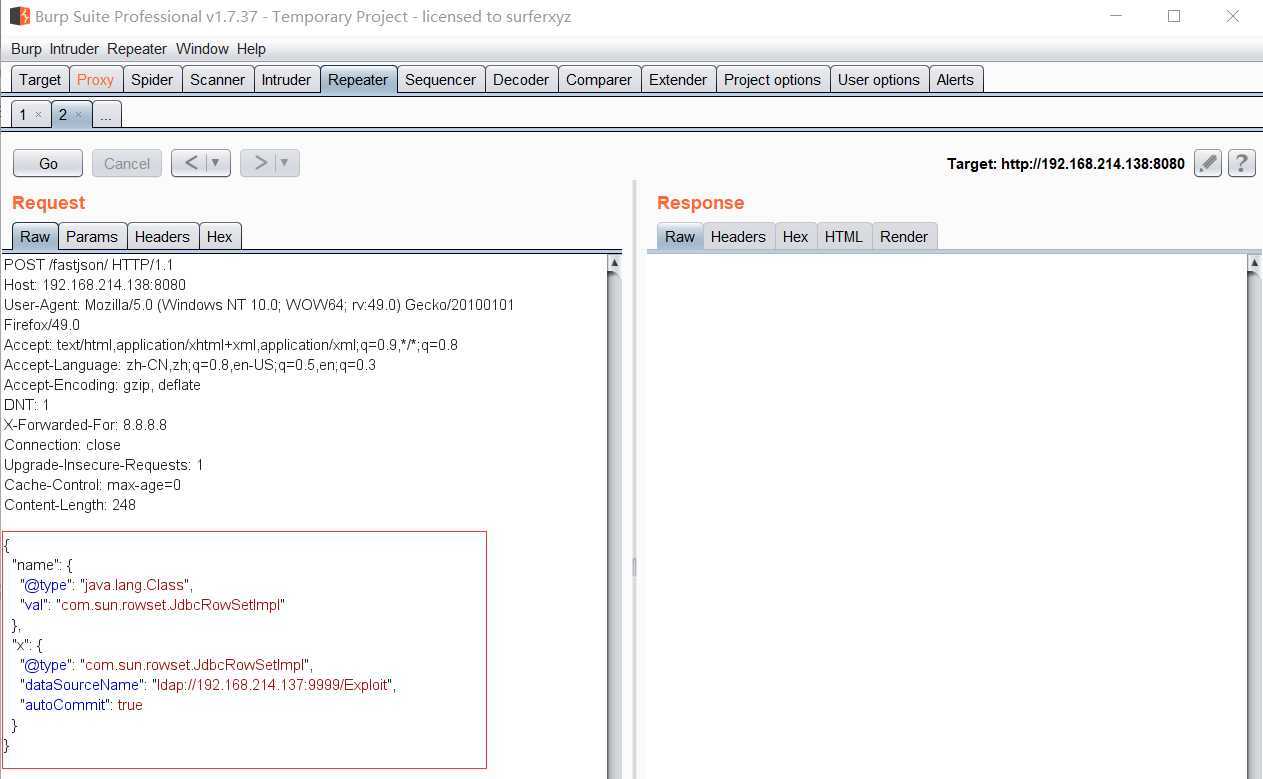Open the Alerts tab
This screenshot has width=1263, height=779.
[955, 80]
